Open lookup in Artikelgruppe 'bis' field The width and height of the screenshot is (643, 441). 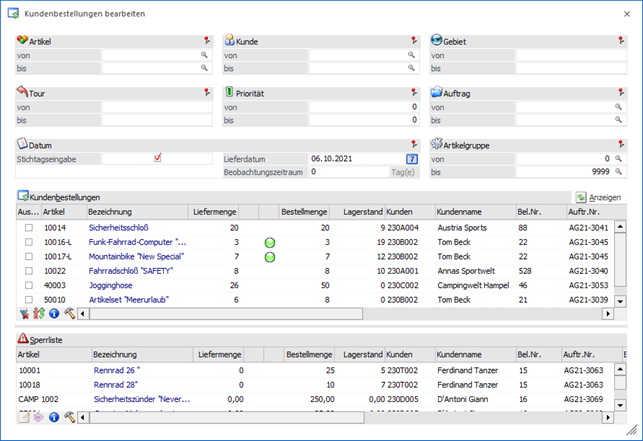620,171
